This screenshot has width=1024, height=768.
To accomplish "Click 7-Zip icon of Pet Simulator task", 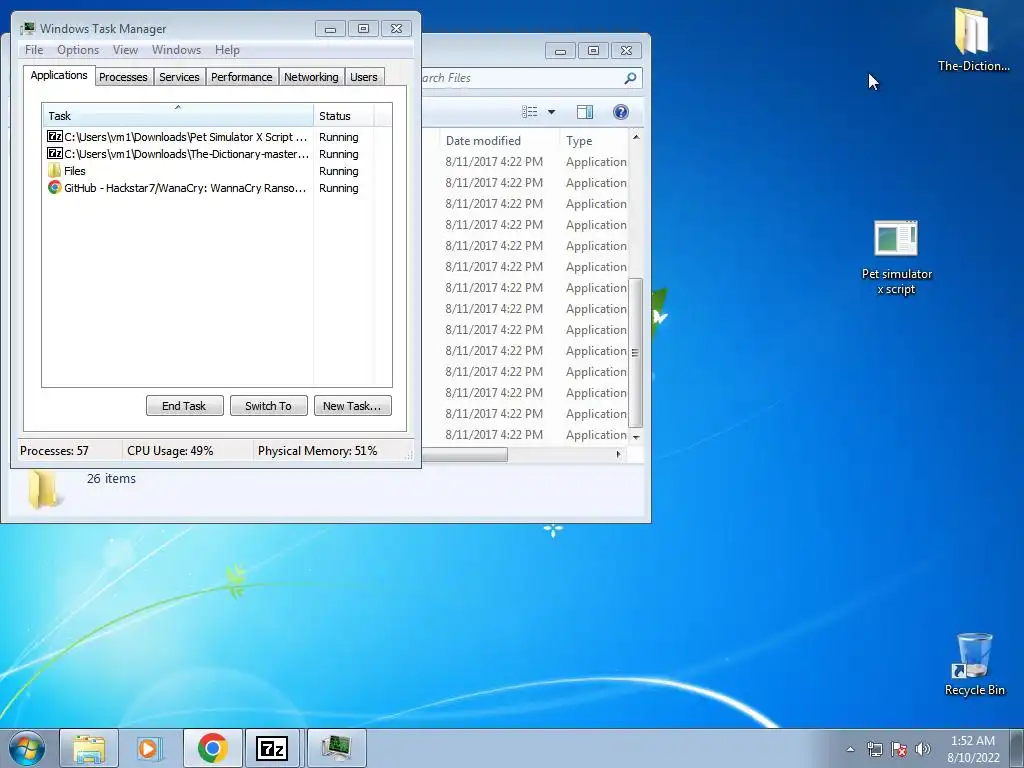I will coord(55,136).
